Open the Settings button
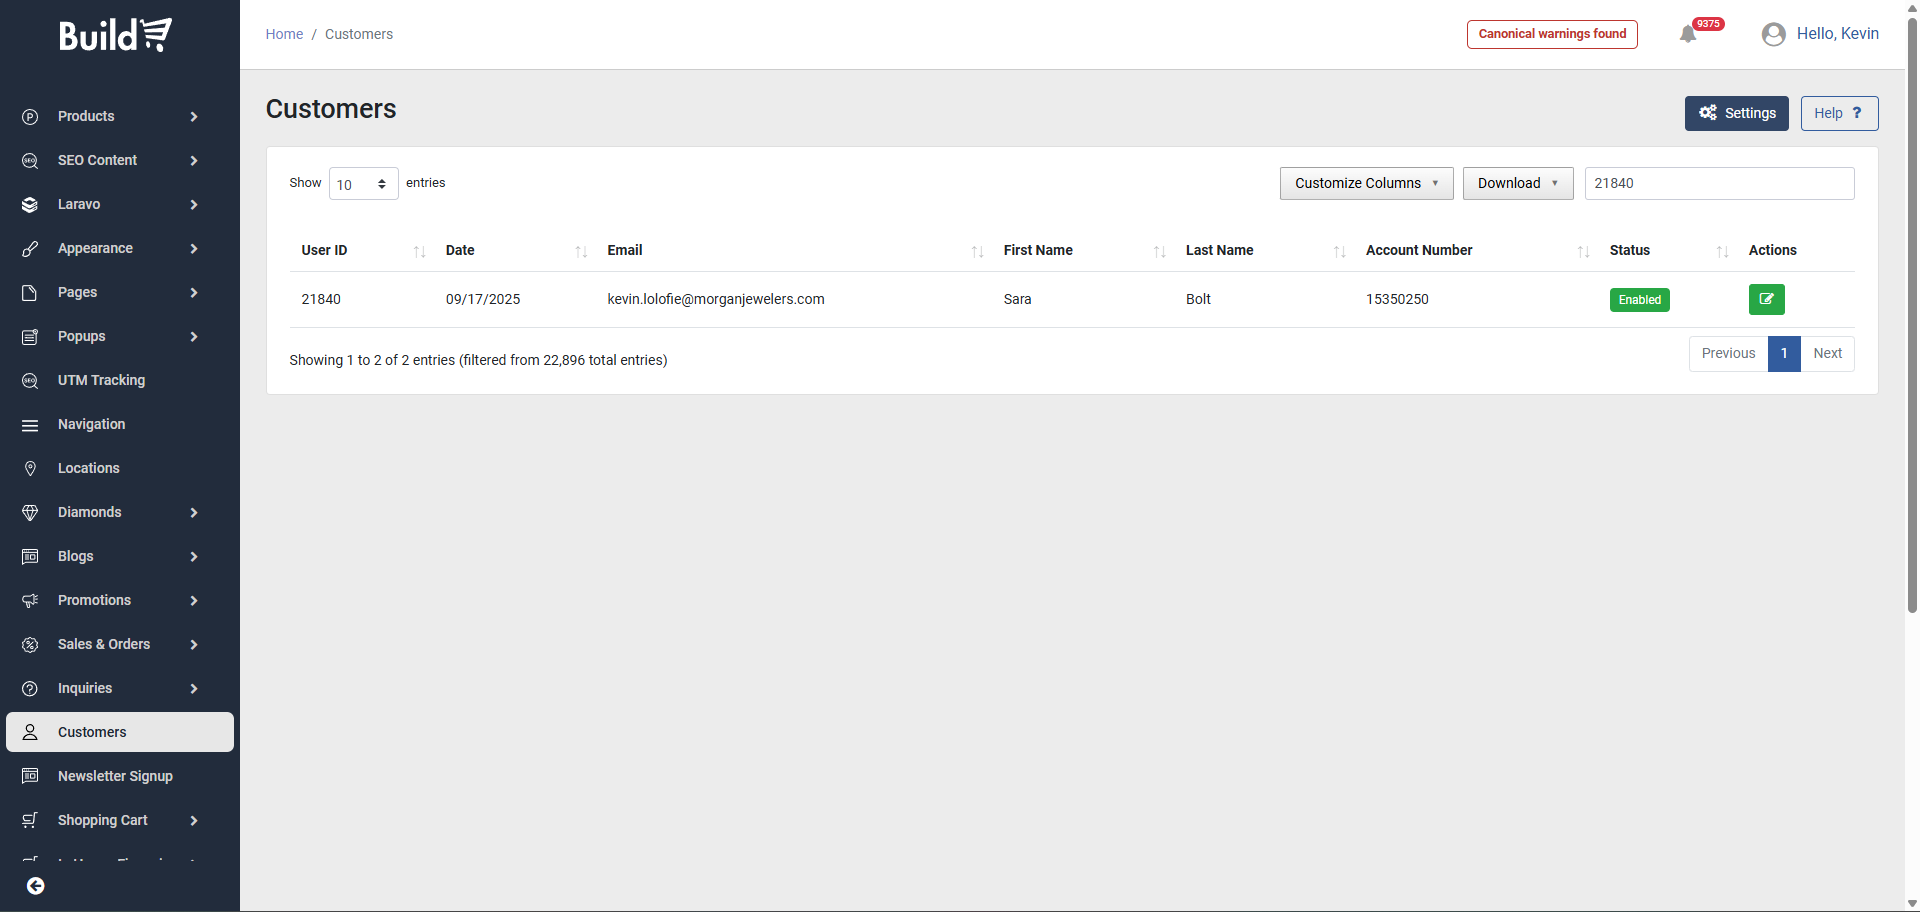 (1737, 113)
